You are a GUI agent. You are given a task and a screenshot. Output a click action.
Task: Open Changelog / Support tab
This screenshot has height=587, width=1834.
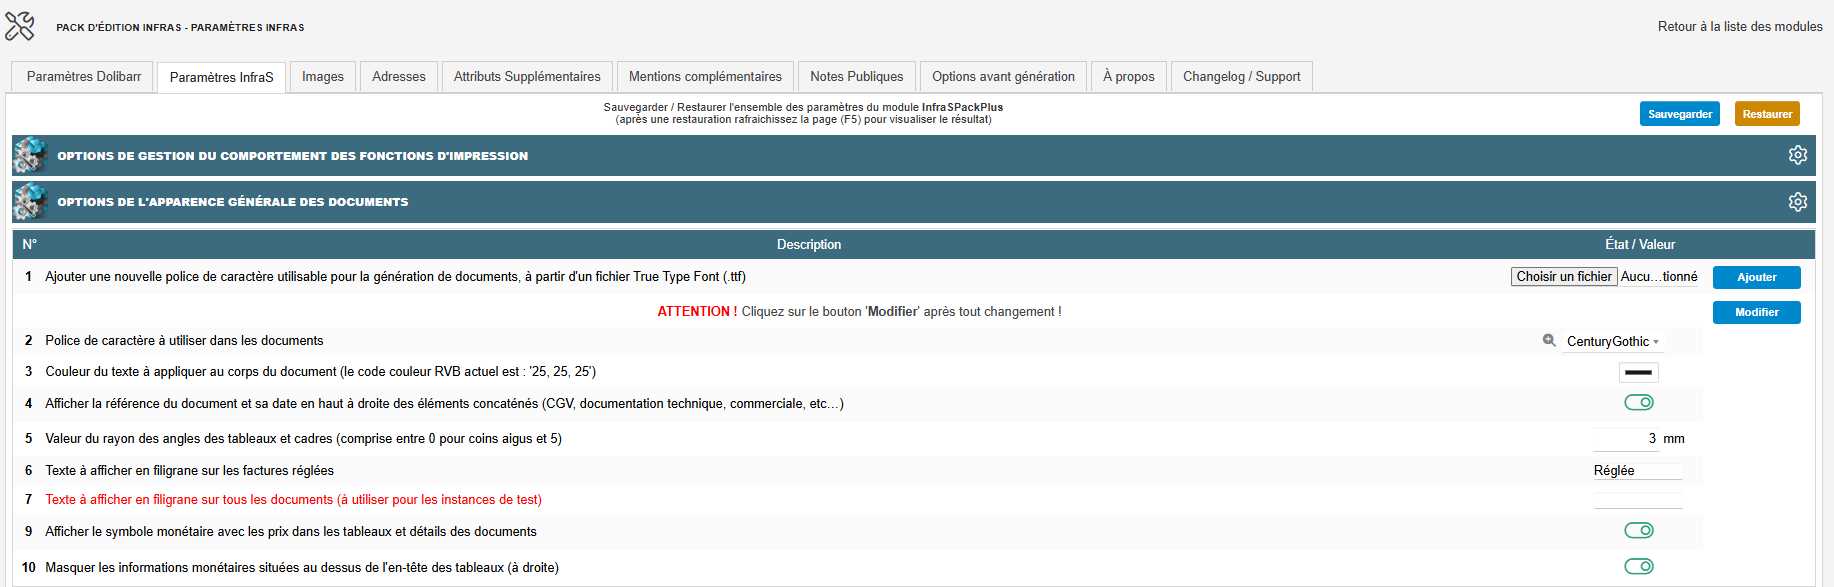[1241, 77]
